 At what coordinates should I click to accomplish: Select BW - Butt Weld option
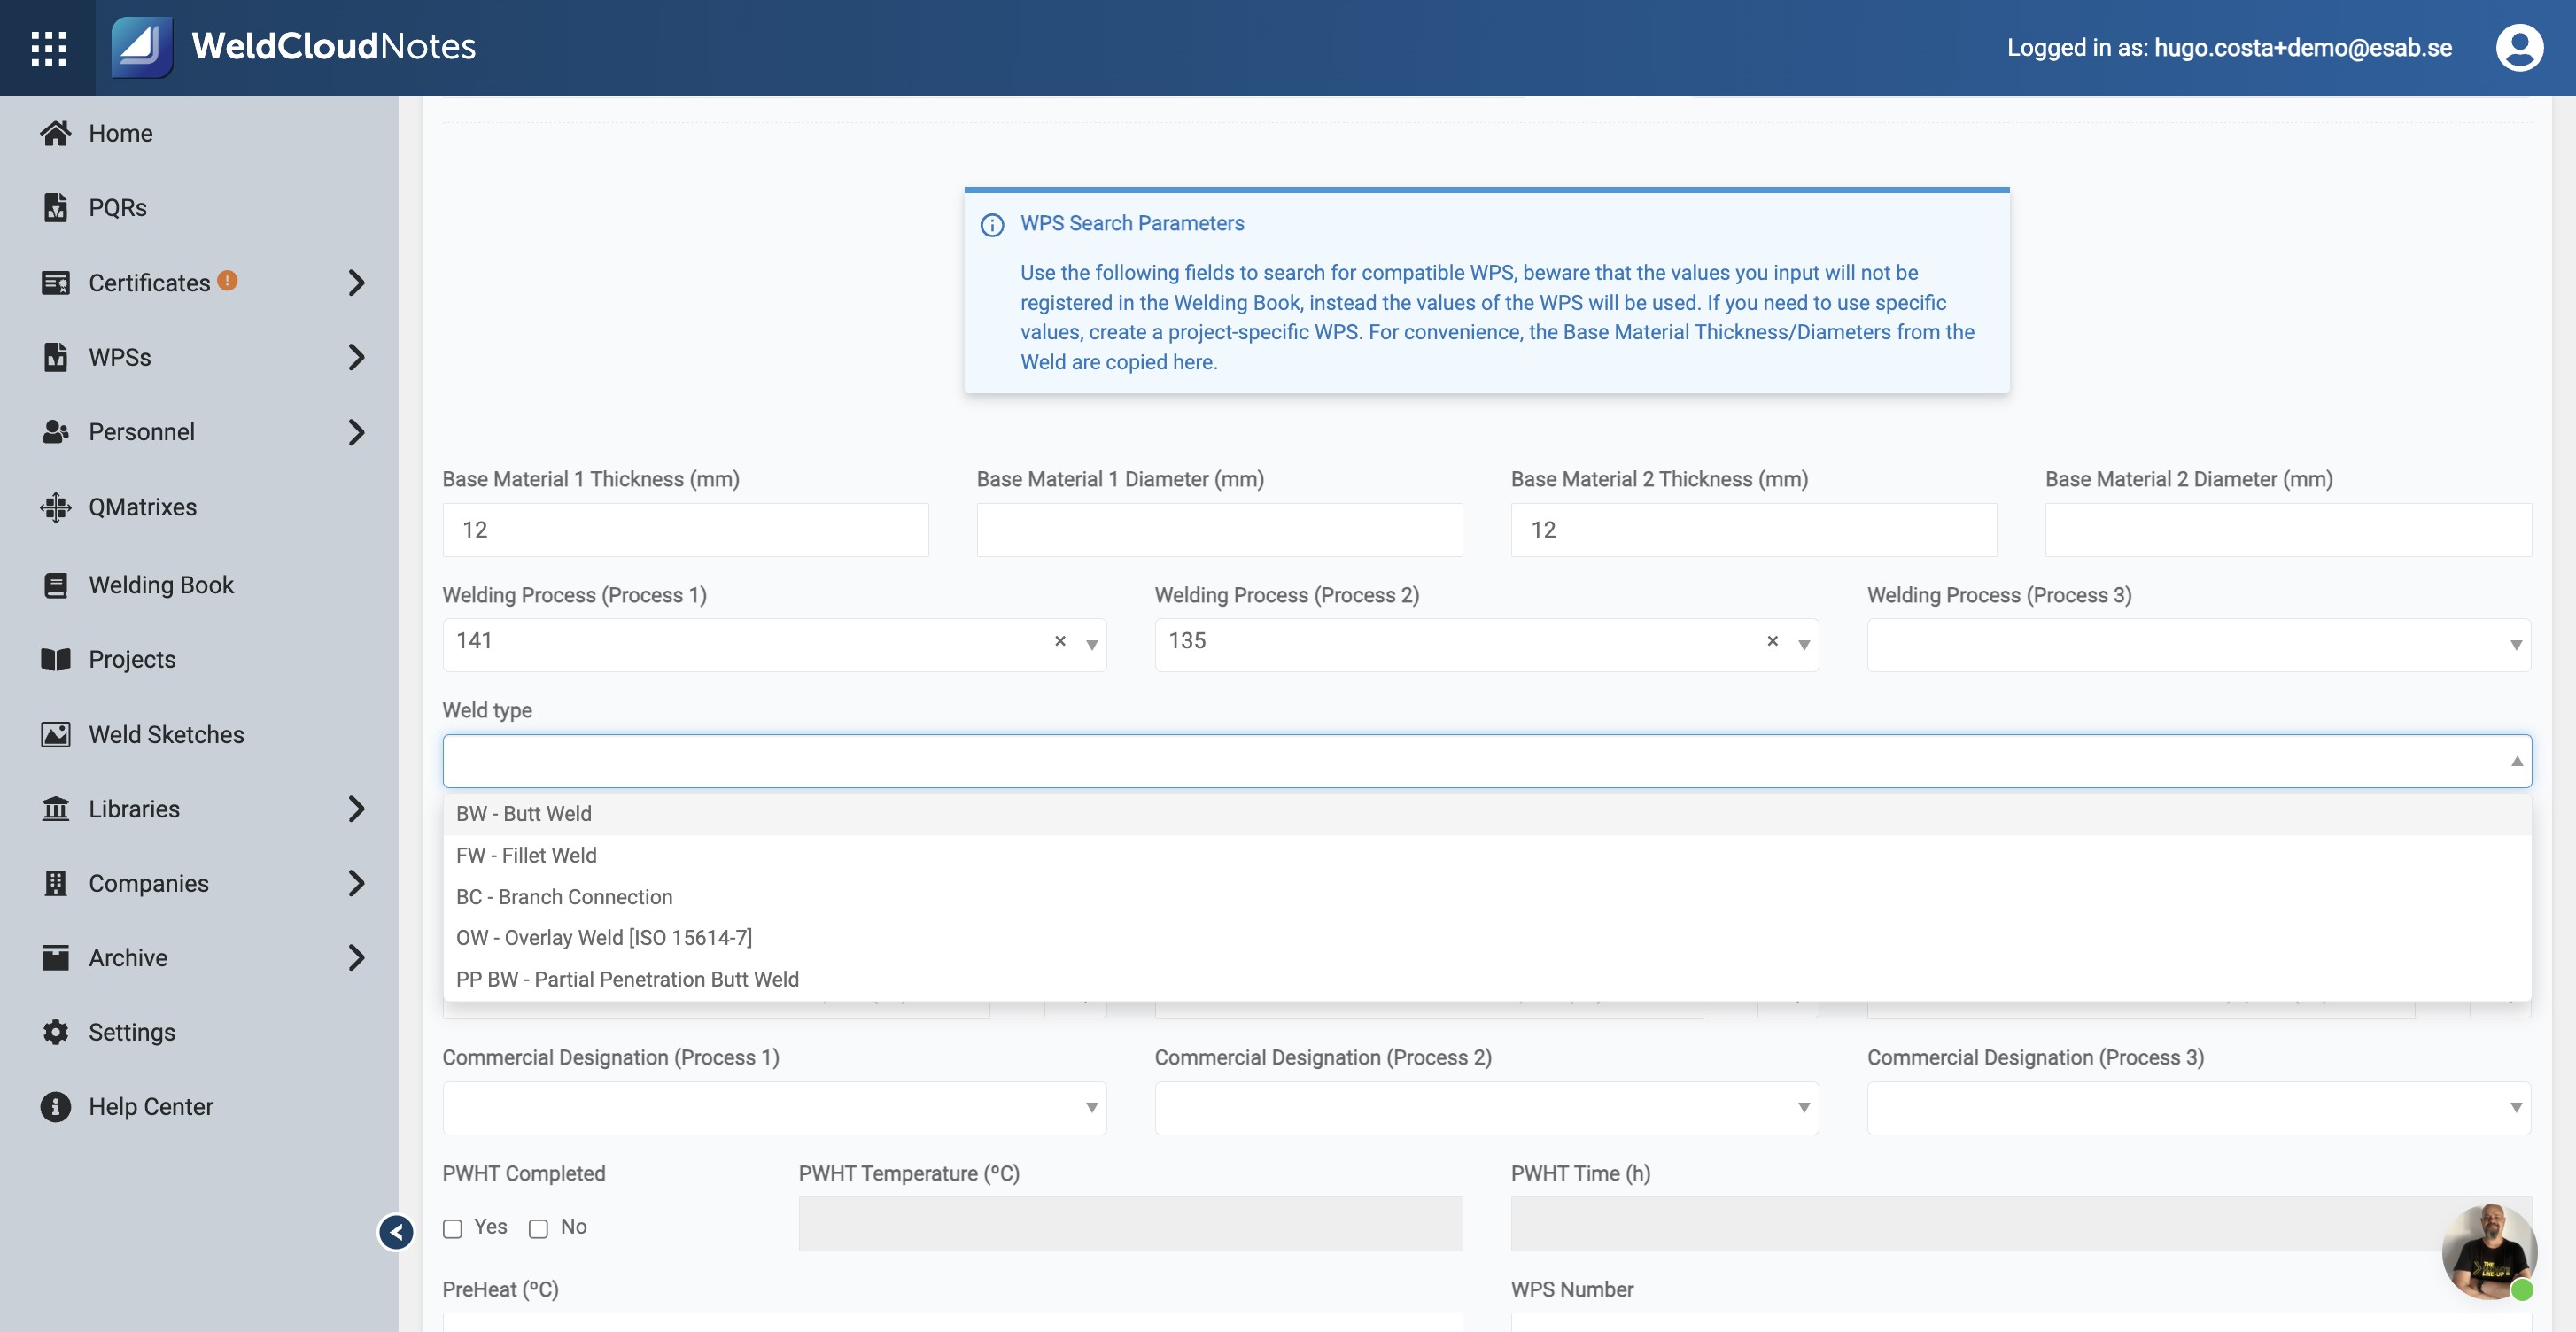pyautogui.click(x=1487, y=814)
